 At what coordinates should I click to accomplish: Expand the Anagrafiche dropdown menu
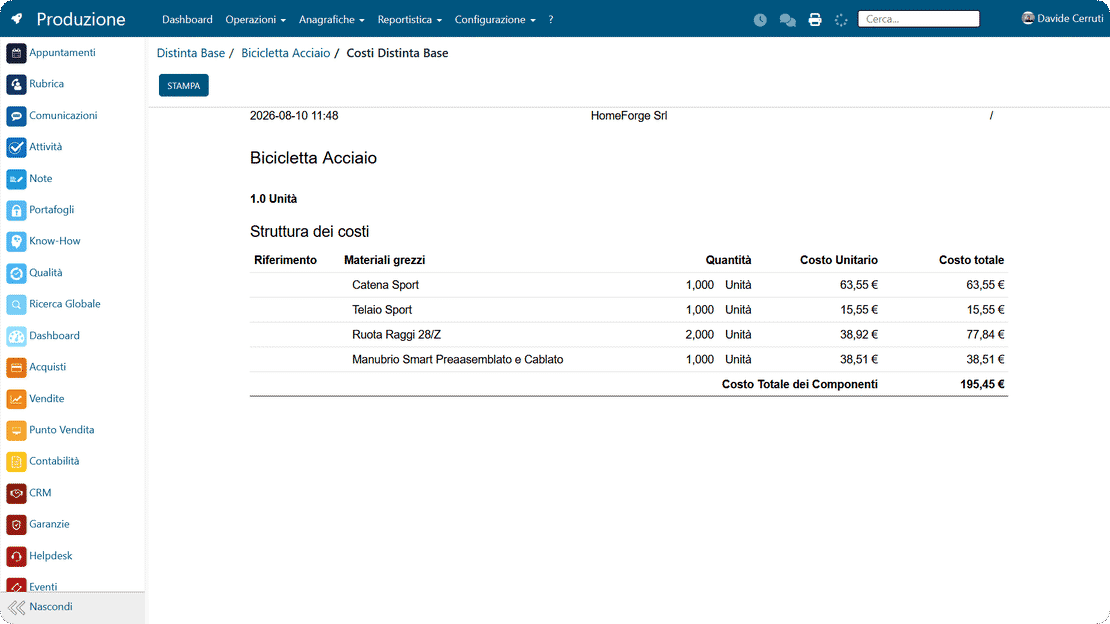click(331, 20)
